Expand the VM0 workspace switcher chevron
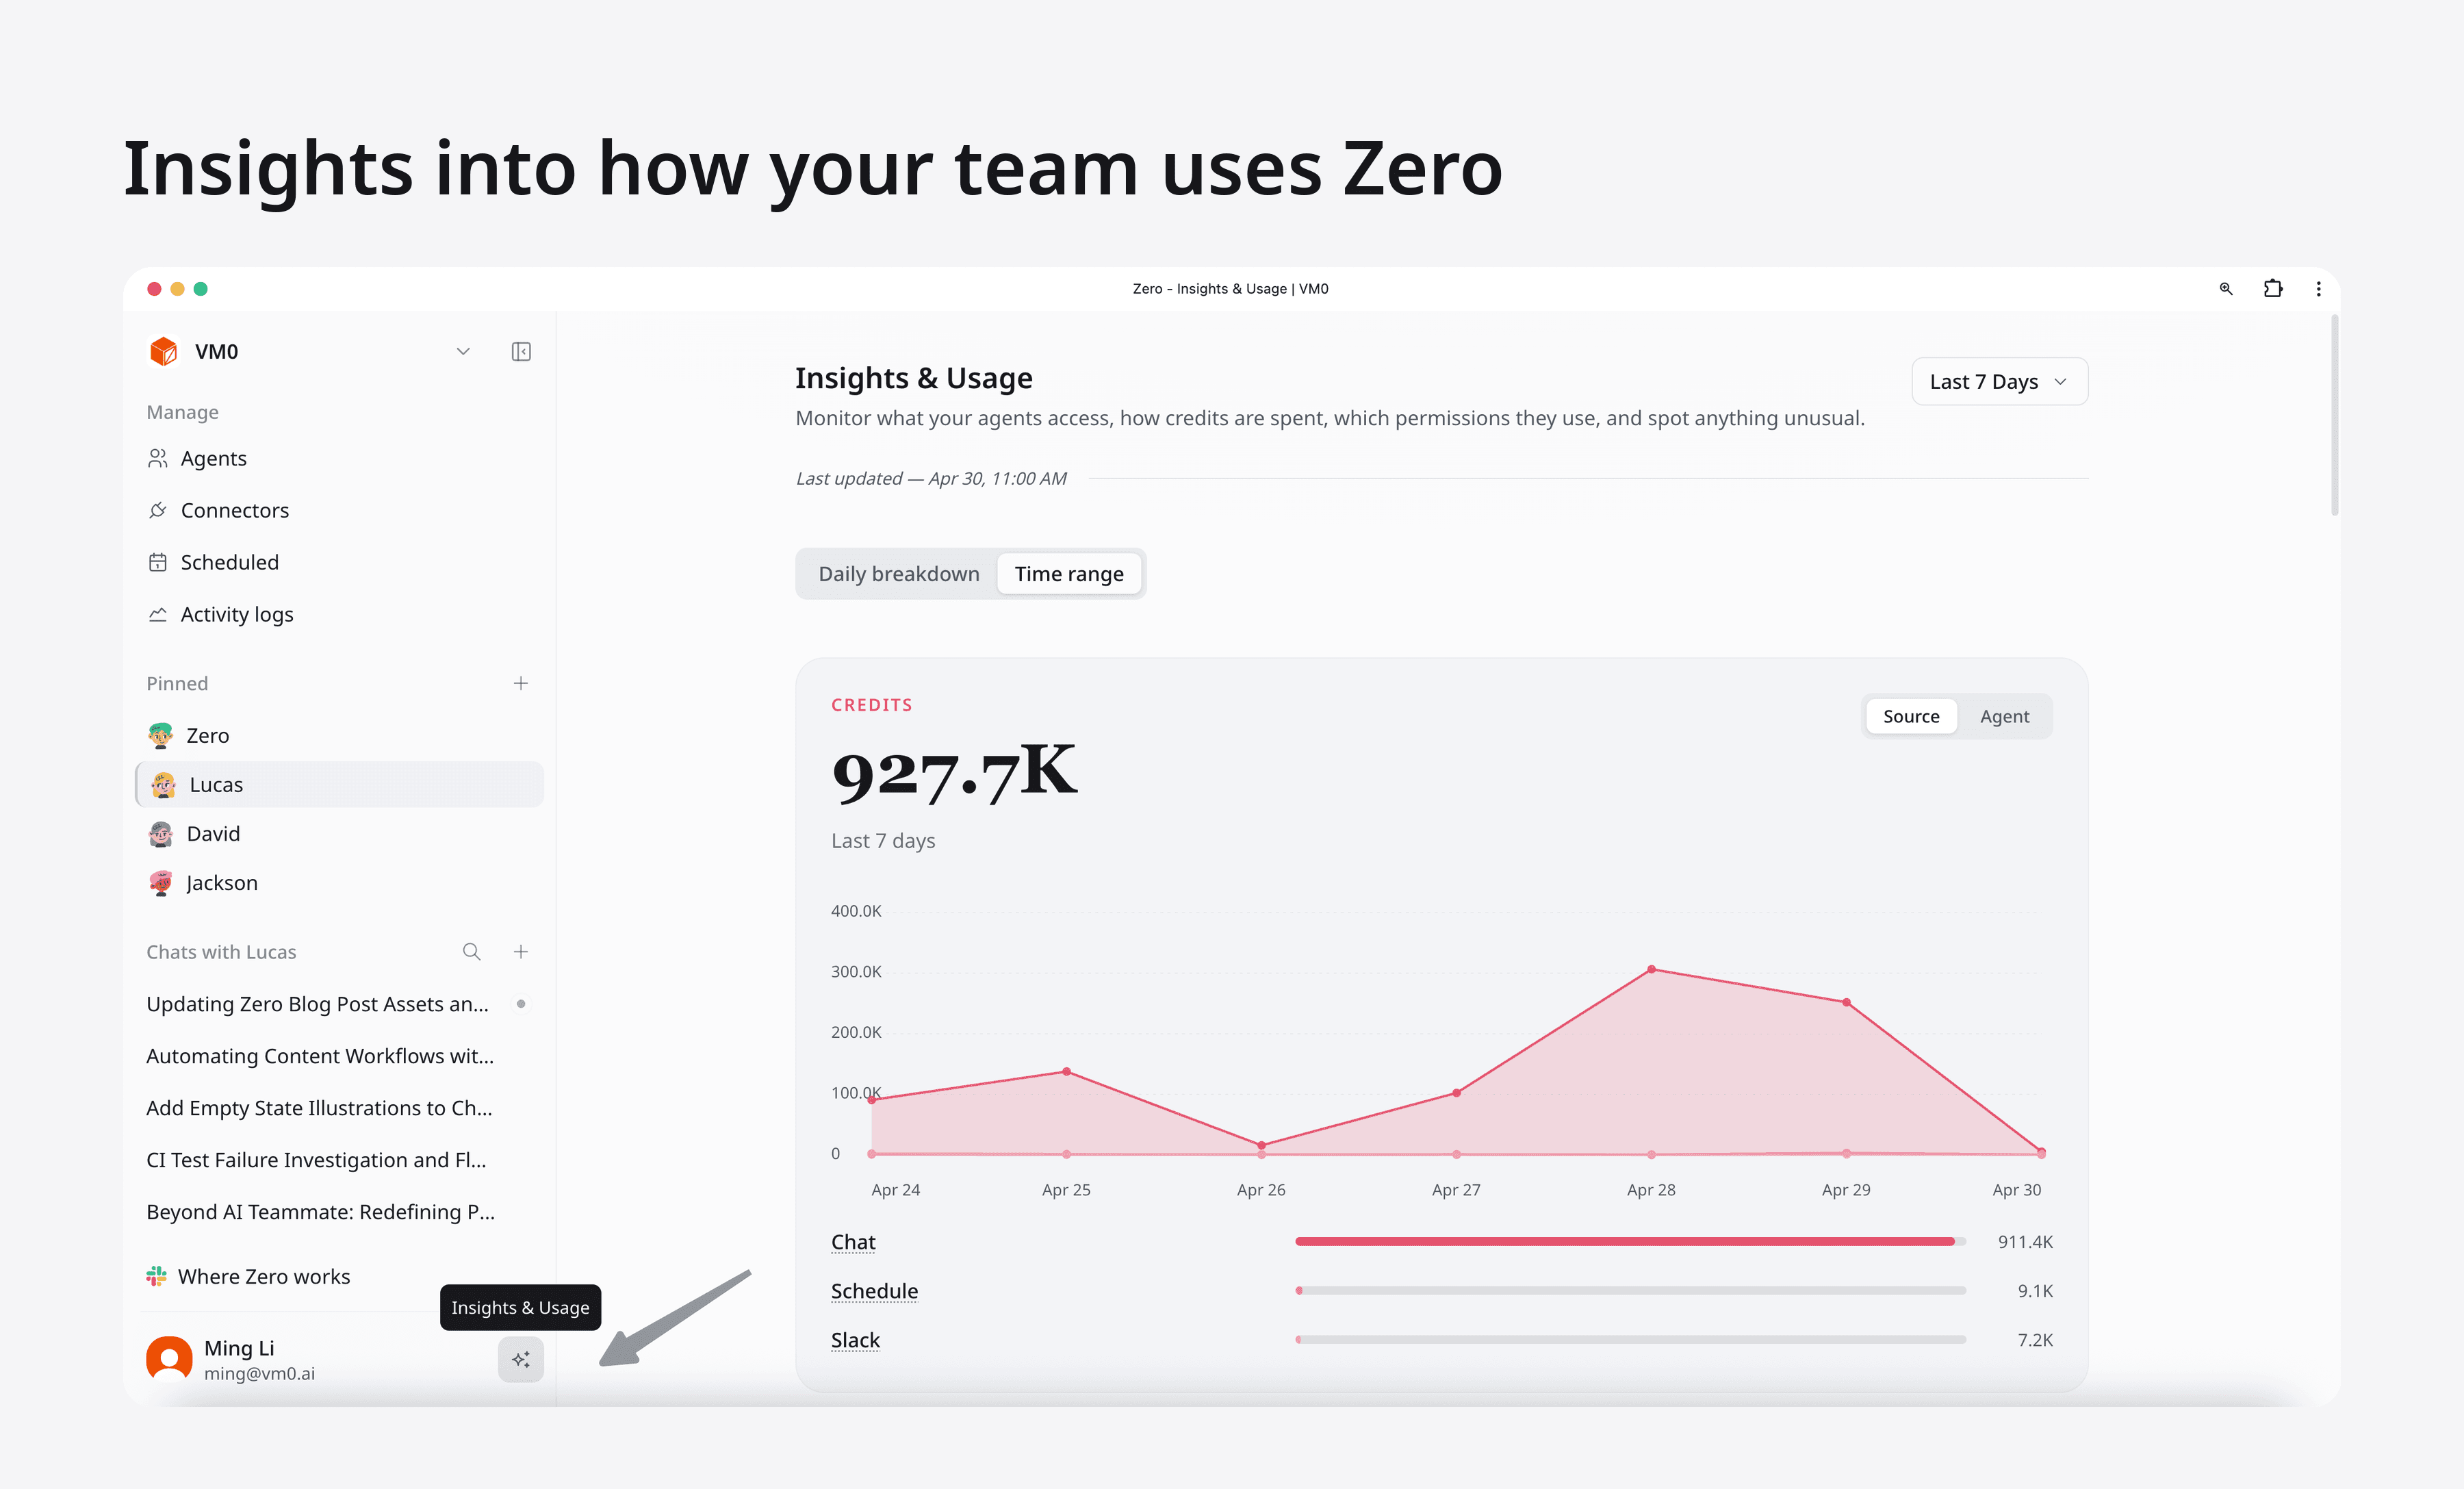Screen dimensions: 2464x1489 (x=463, y=351)
